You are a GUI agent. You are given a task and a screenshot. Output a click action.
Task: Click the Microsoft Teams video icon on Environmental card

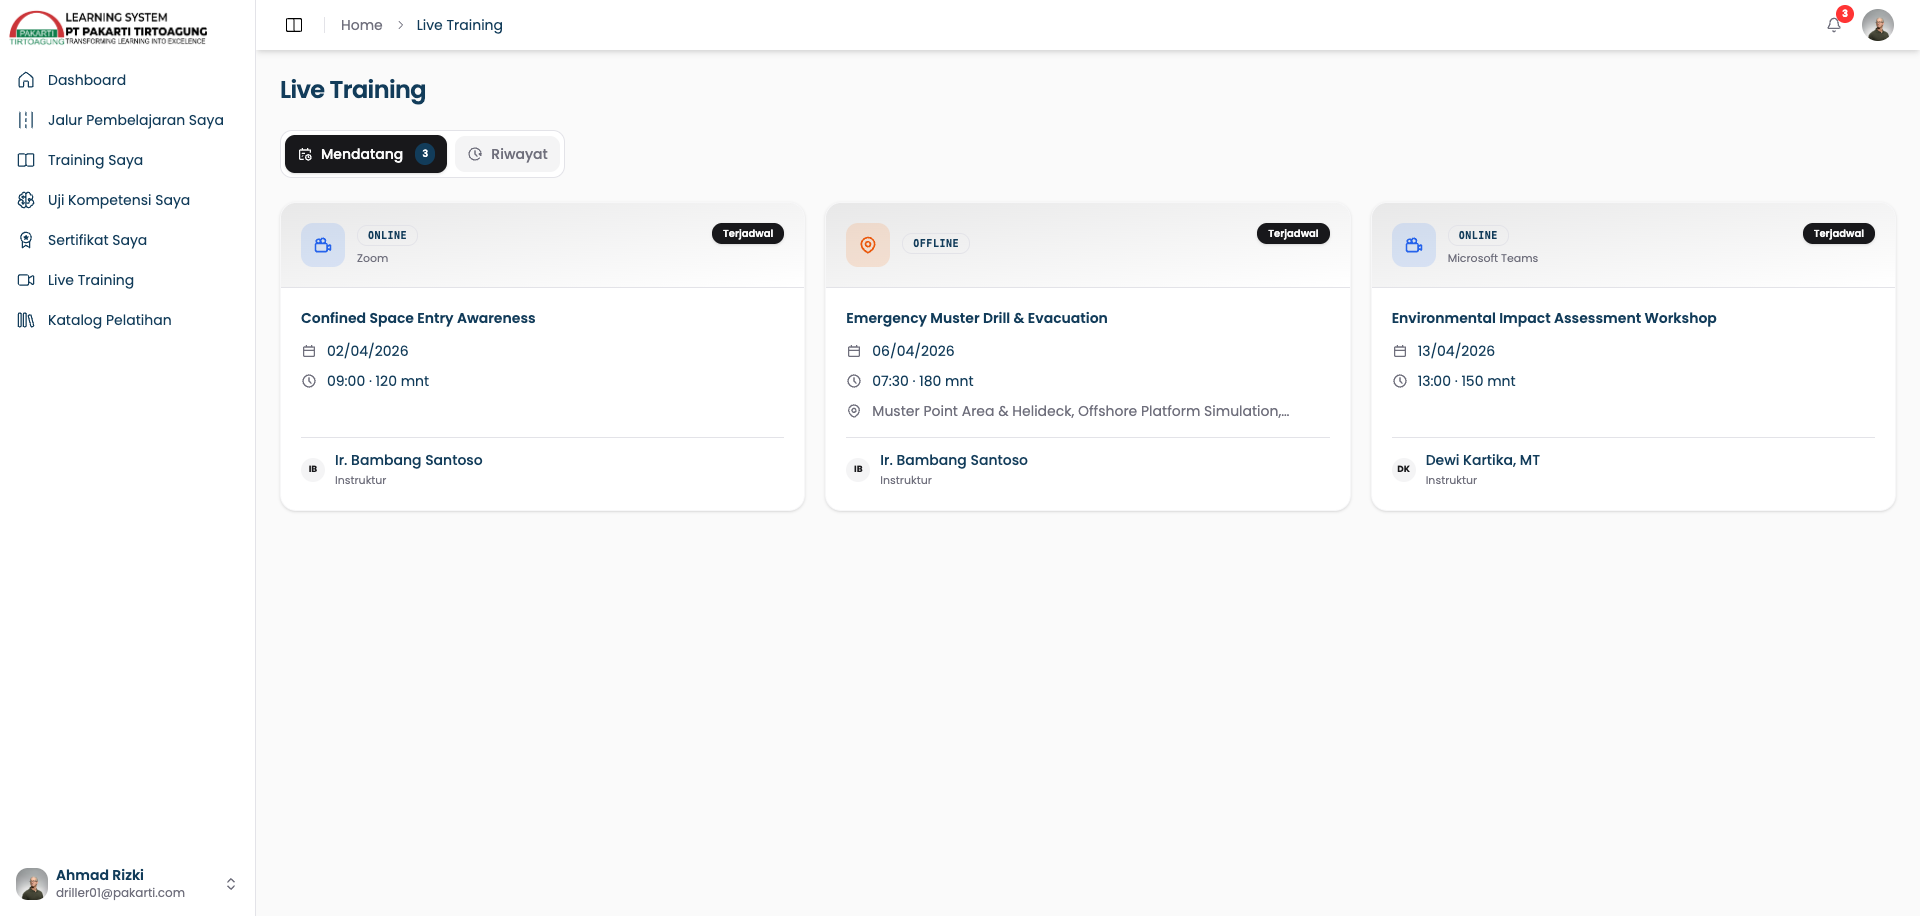[x=1414, y=245]
